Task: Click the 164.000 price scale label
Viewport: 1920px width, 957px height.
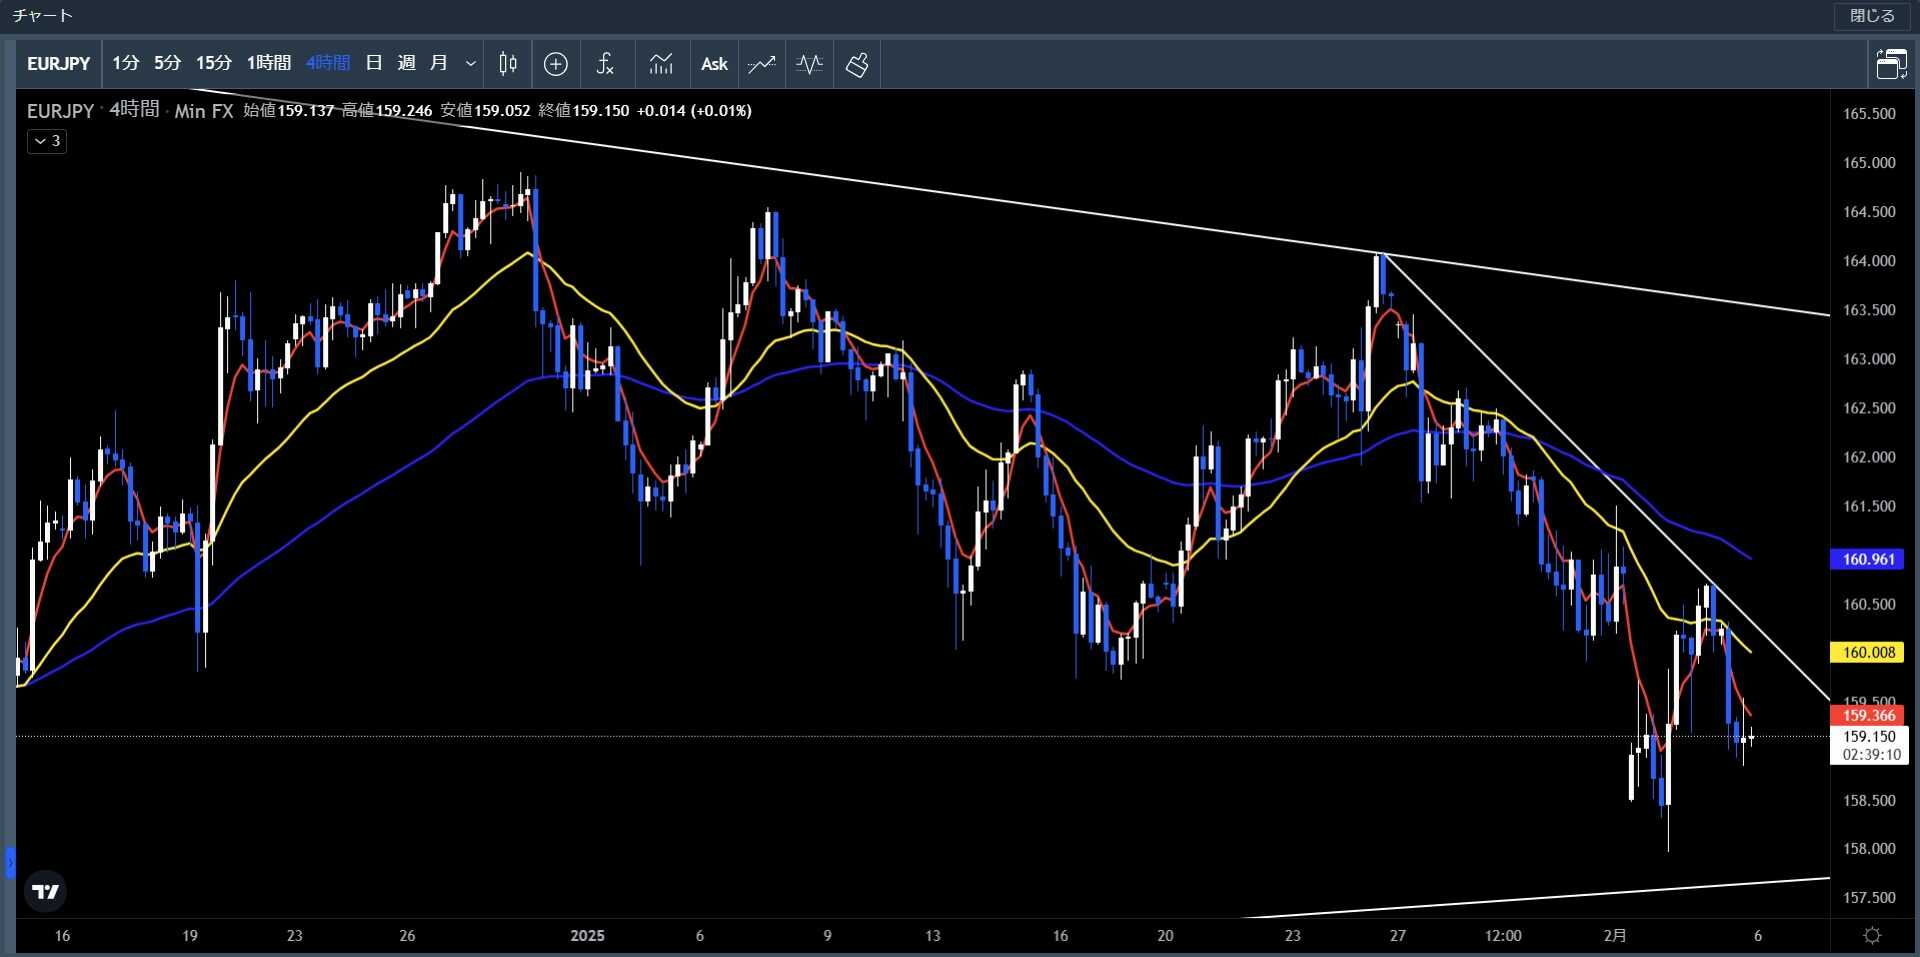Action: [1869, 260]
